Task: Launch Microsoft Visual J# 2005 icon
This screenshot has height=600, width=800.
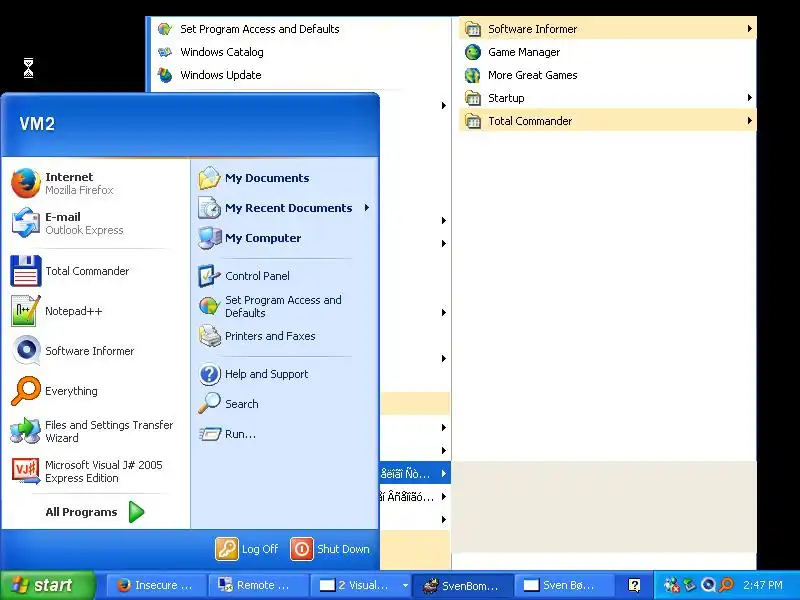Action: (x=26, y=471)
